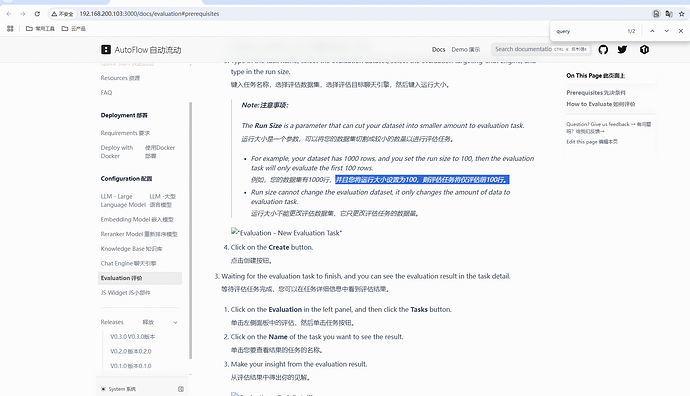Open the Demo menu item
The image size is (690, 396).
466,49
